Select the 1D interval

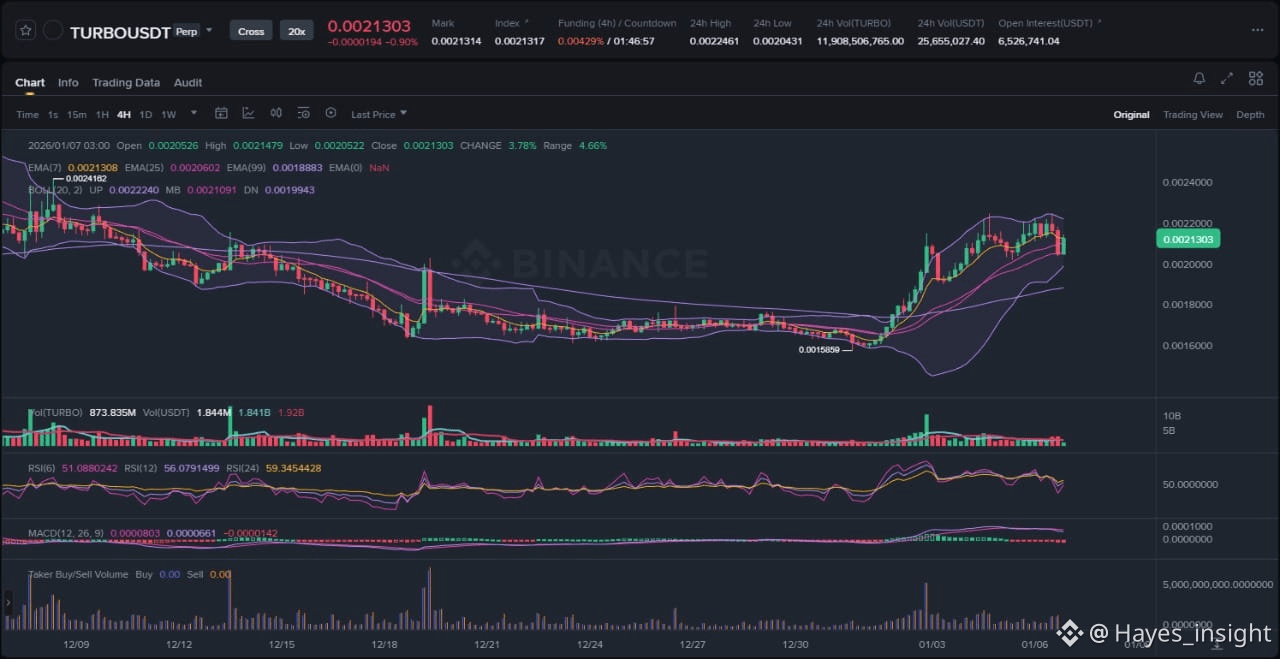(146, 115)
